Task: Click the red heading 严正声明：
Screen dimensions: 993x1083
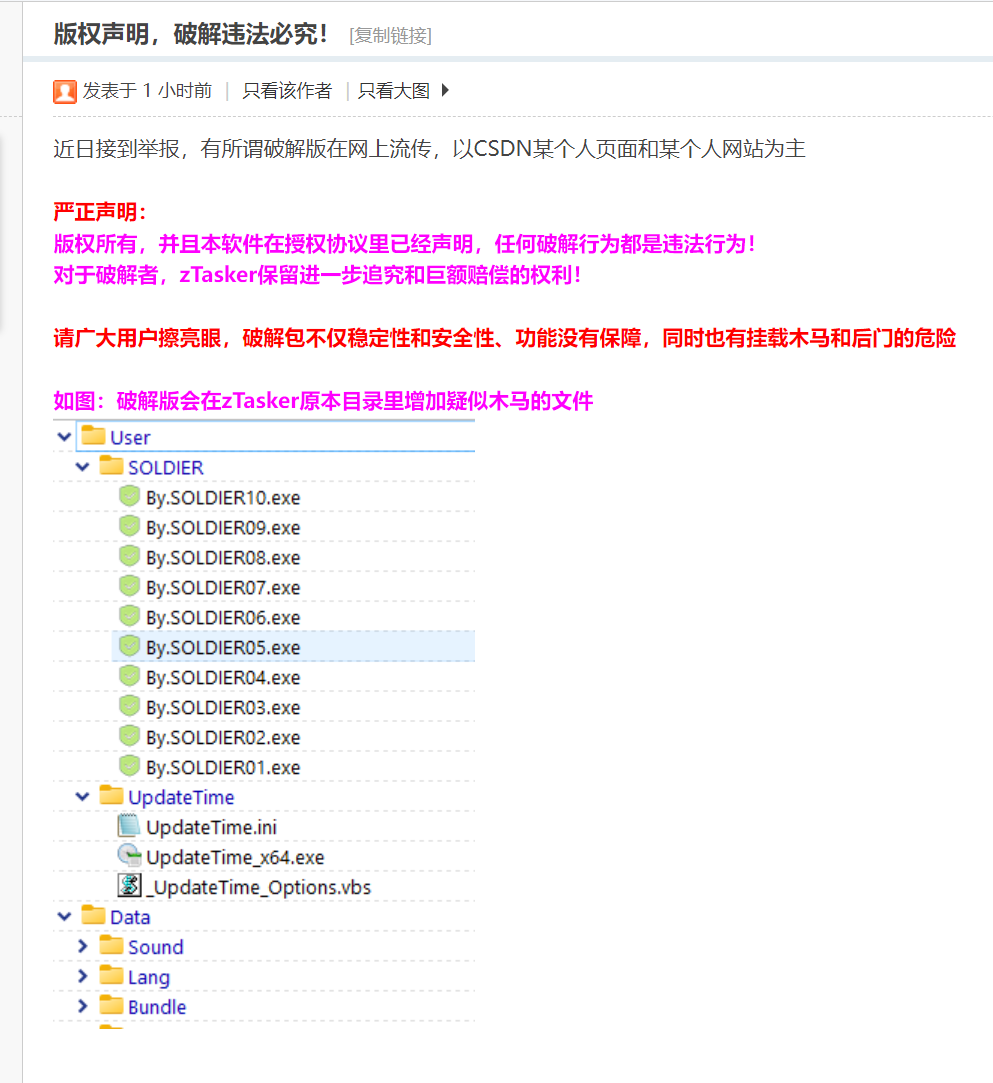Action: coord(100,212)
